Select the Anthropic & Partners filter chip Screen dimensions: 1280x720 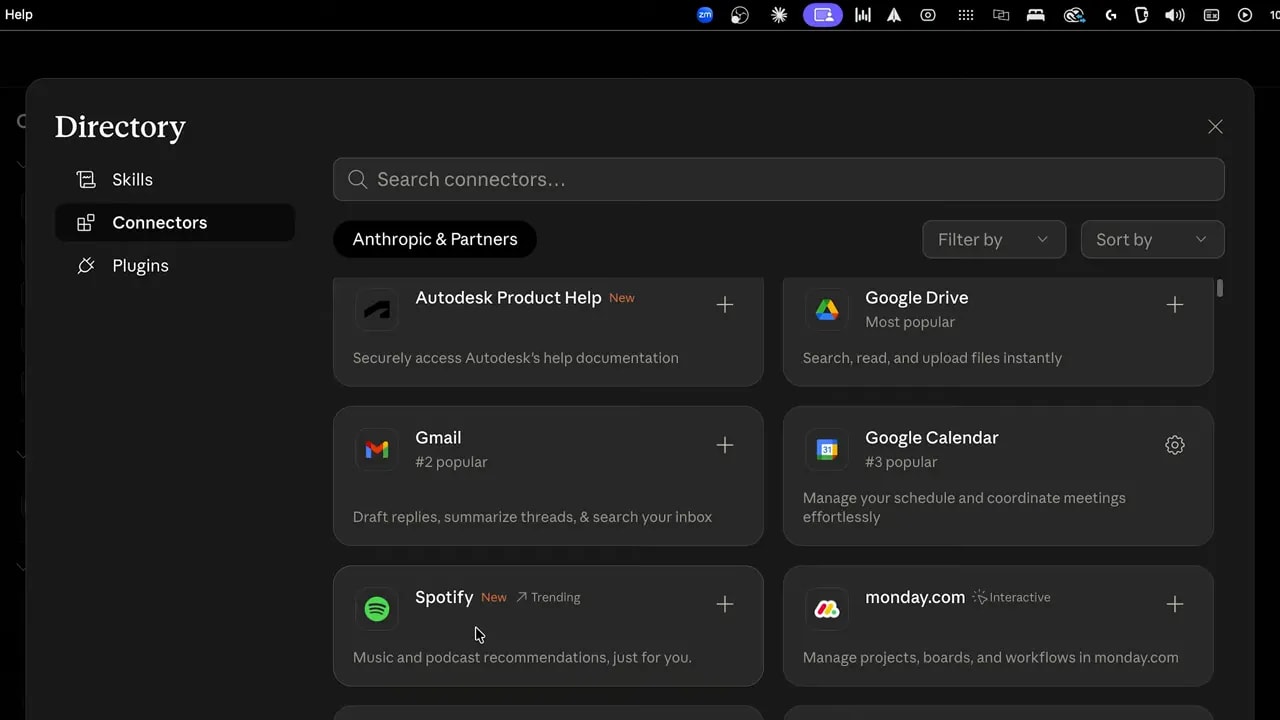pyautogui.click(x=435, y=240)
